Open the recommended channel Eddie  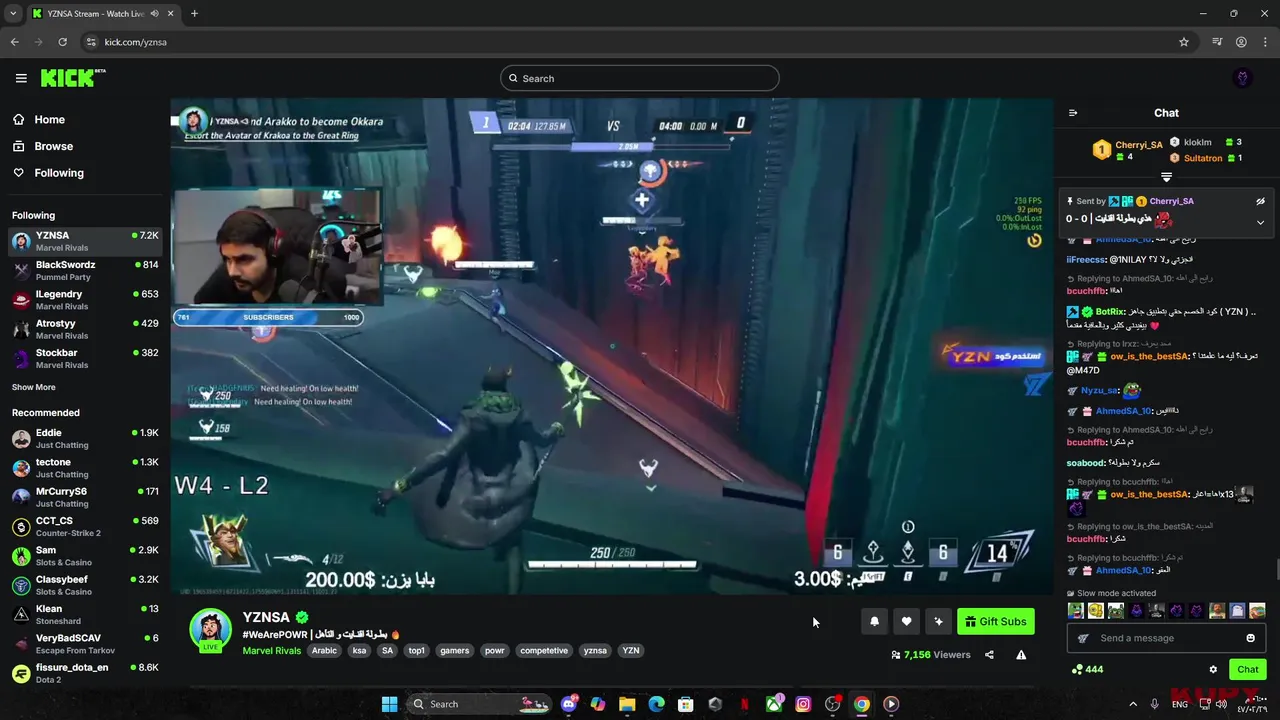[x=85, y=438]
